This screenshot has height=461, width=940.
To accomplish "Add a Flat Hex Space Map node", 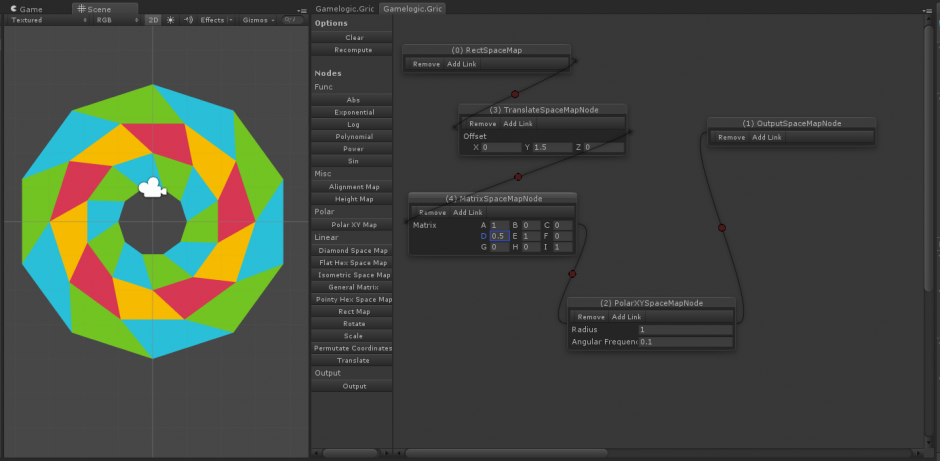I will point(352,263).
